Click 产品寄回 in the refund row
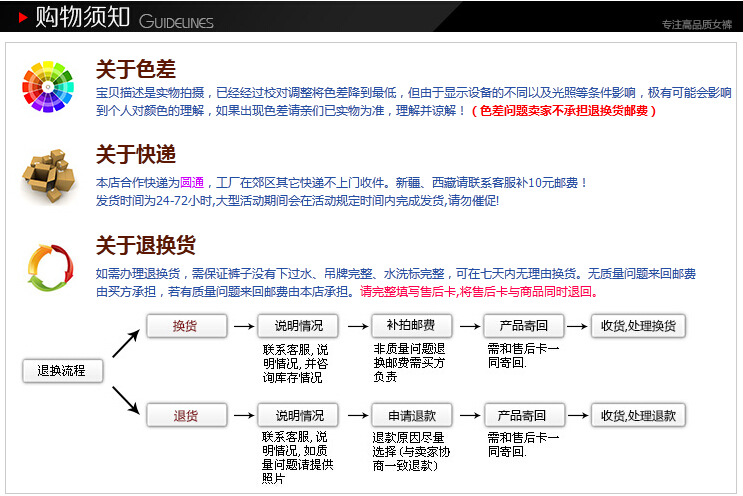 [x=524, y=416]
